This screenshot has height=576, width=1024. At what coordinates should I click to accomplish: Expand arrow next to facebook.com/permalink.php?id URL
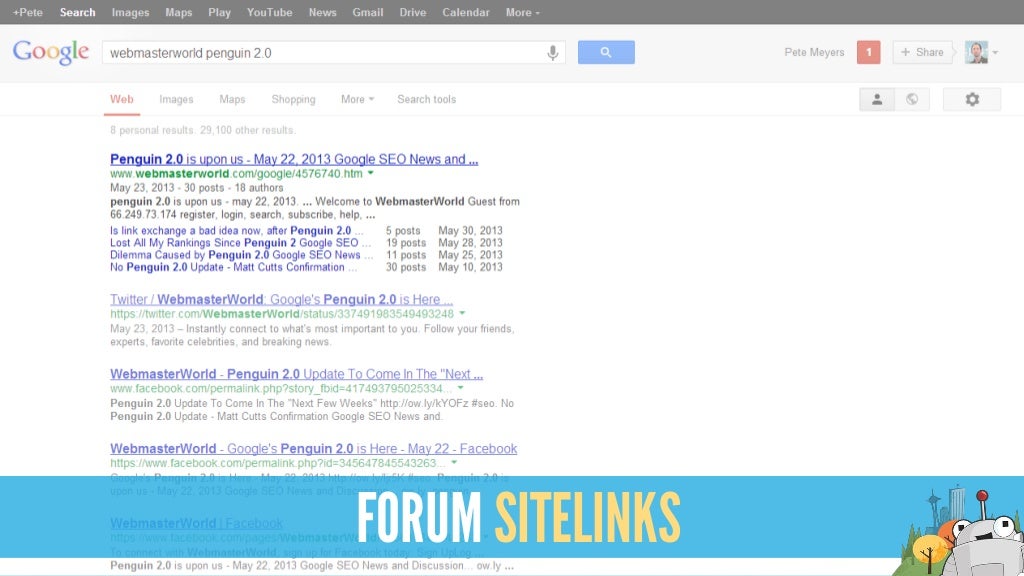point(454,462)
